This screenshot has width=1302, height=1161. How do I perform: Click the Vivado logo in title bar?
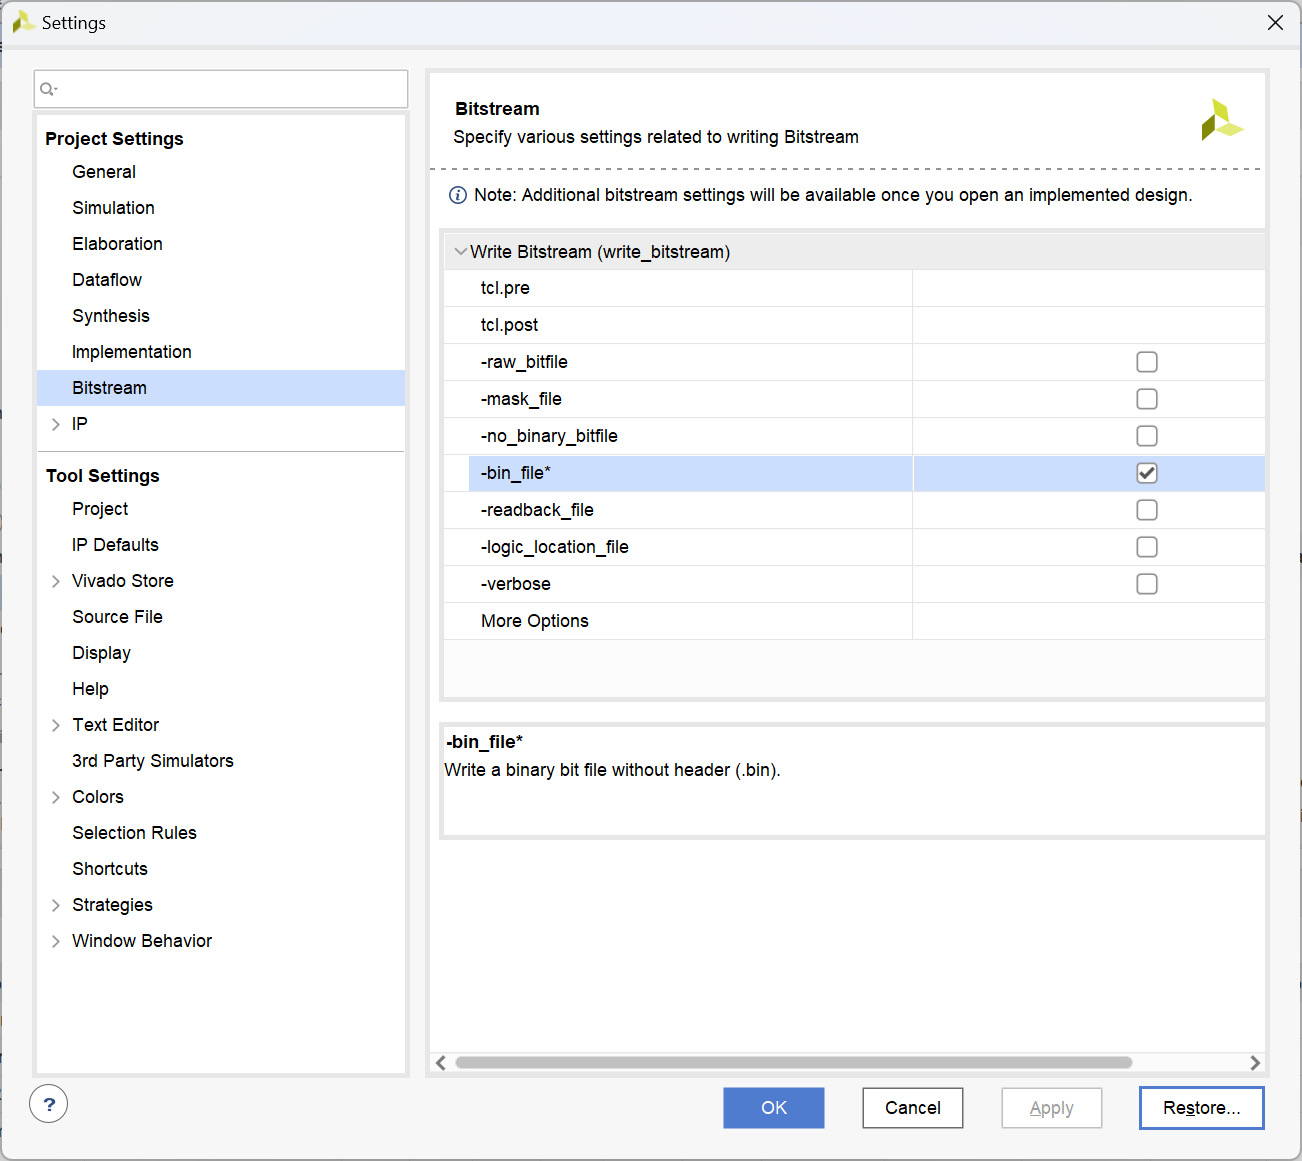pyautogui.click(x=23, y=22)
